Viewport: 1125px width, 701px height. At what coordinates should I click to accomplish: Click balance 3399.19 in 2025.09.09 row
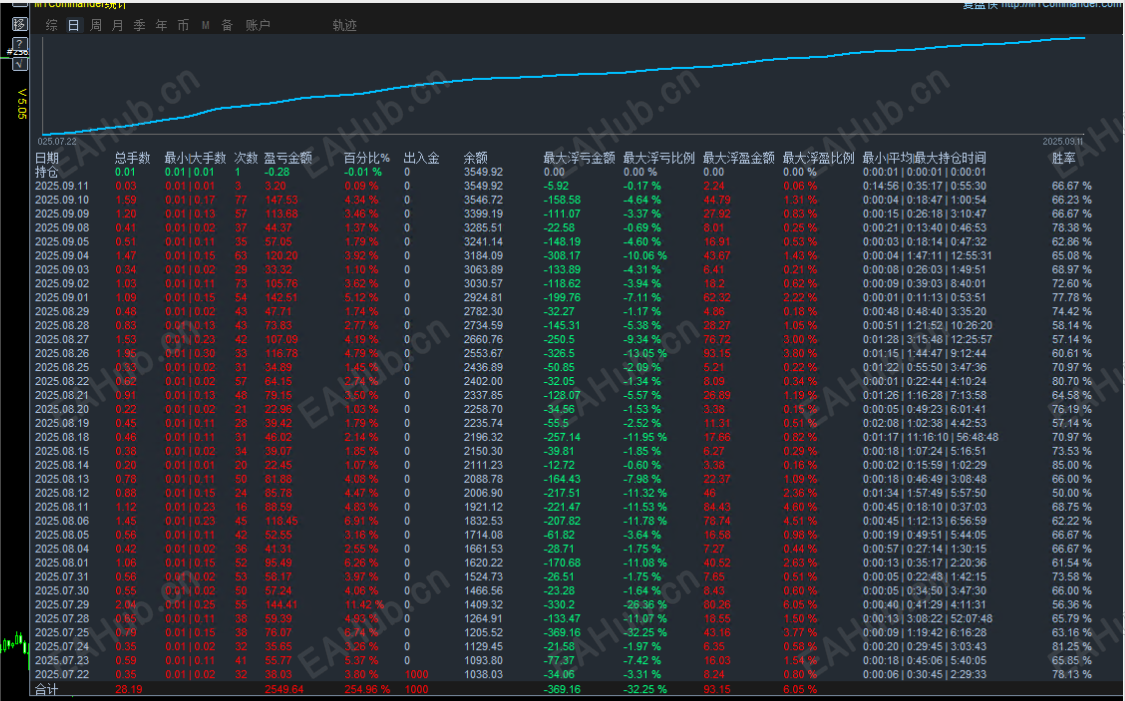484,214
